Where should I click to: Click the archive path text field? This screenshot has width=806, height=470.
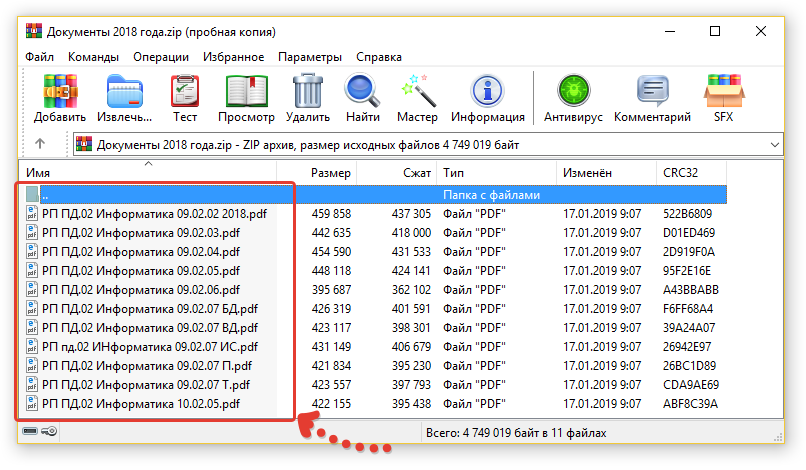(428, 145)
